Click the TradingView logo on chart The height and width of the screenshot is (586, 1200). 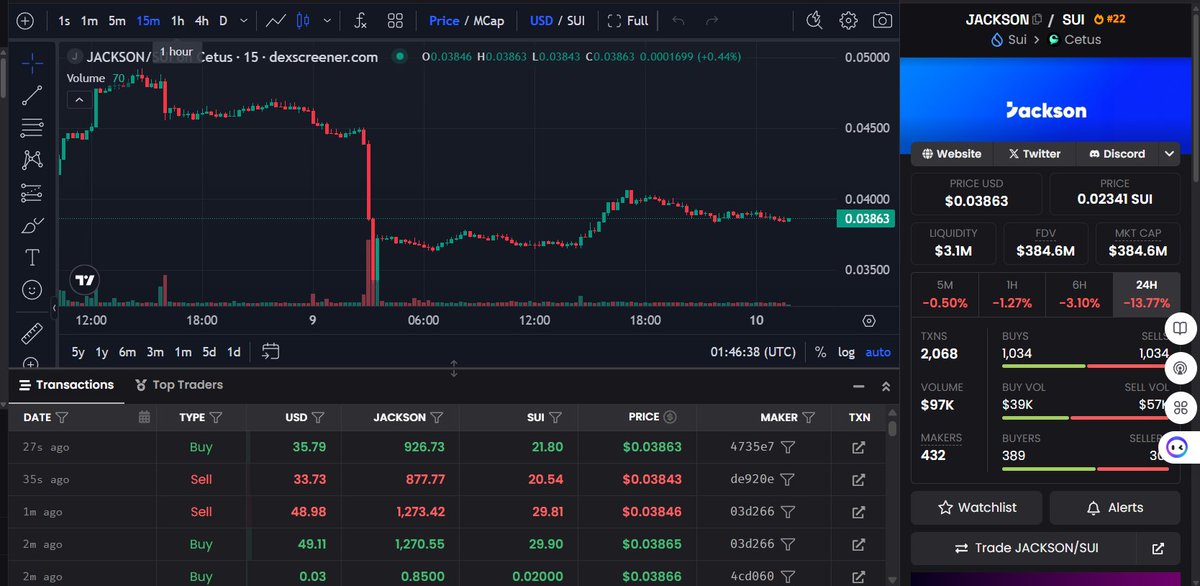[x=85, y=280]
